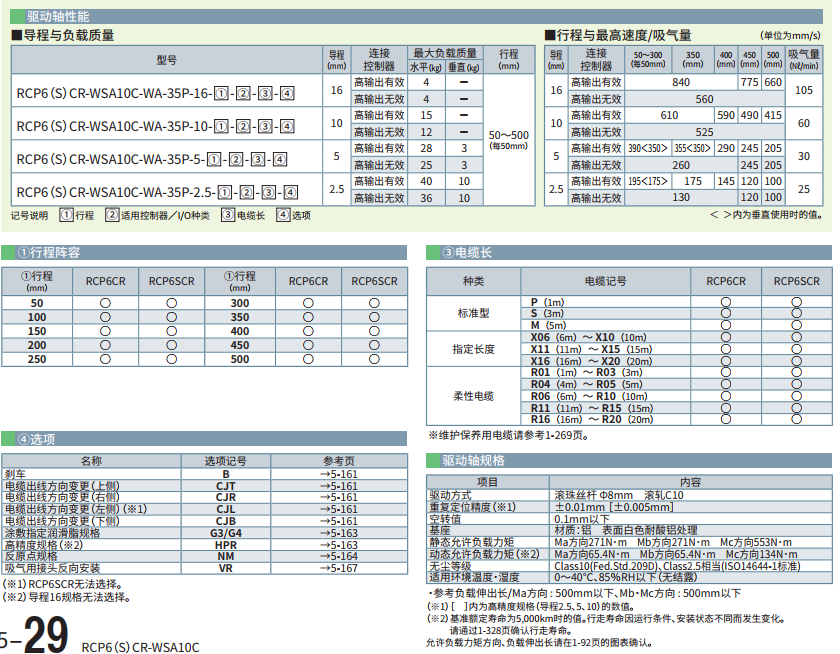Viewport: 840px width, 654px height.
Task: Select the 指定长度 cable type cell
Action: coord(474,349)
